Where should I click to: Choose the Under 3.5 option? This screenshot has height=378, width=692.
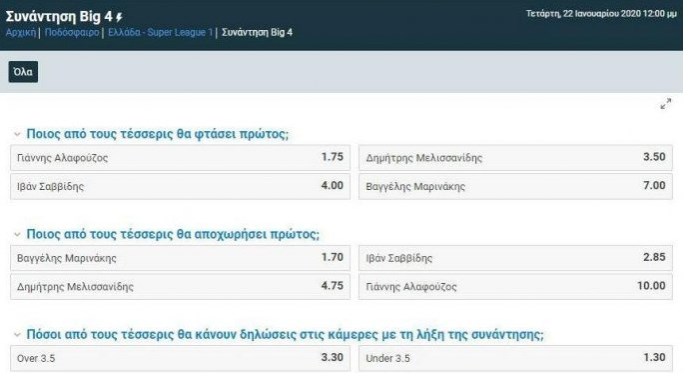pos(515,358)
